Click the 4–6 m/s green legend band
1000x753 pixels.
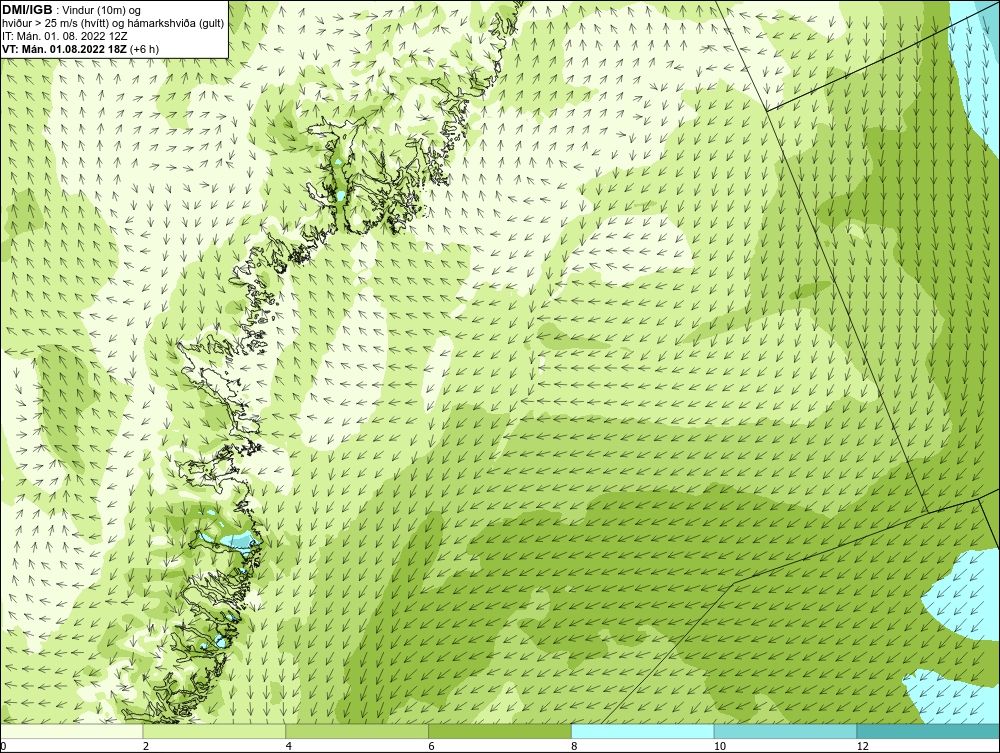pyautogui.click(x=357, y=731)
